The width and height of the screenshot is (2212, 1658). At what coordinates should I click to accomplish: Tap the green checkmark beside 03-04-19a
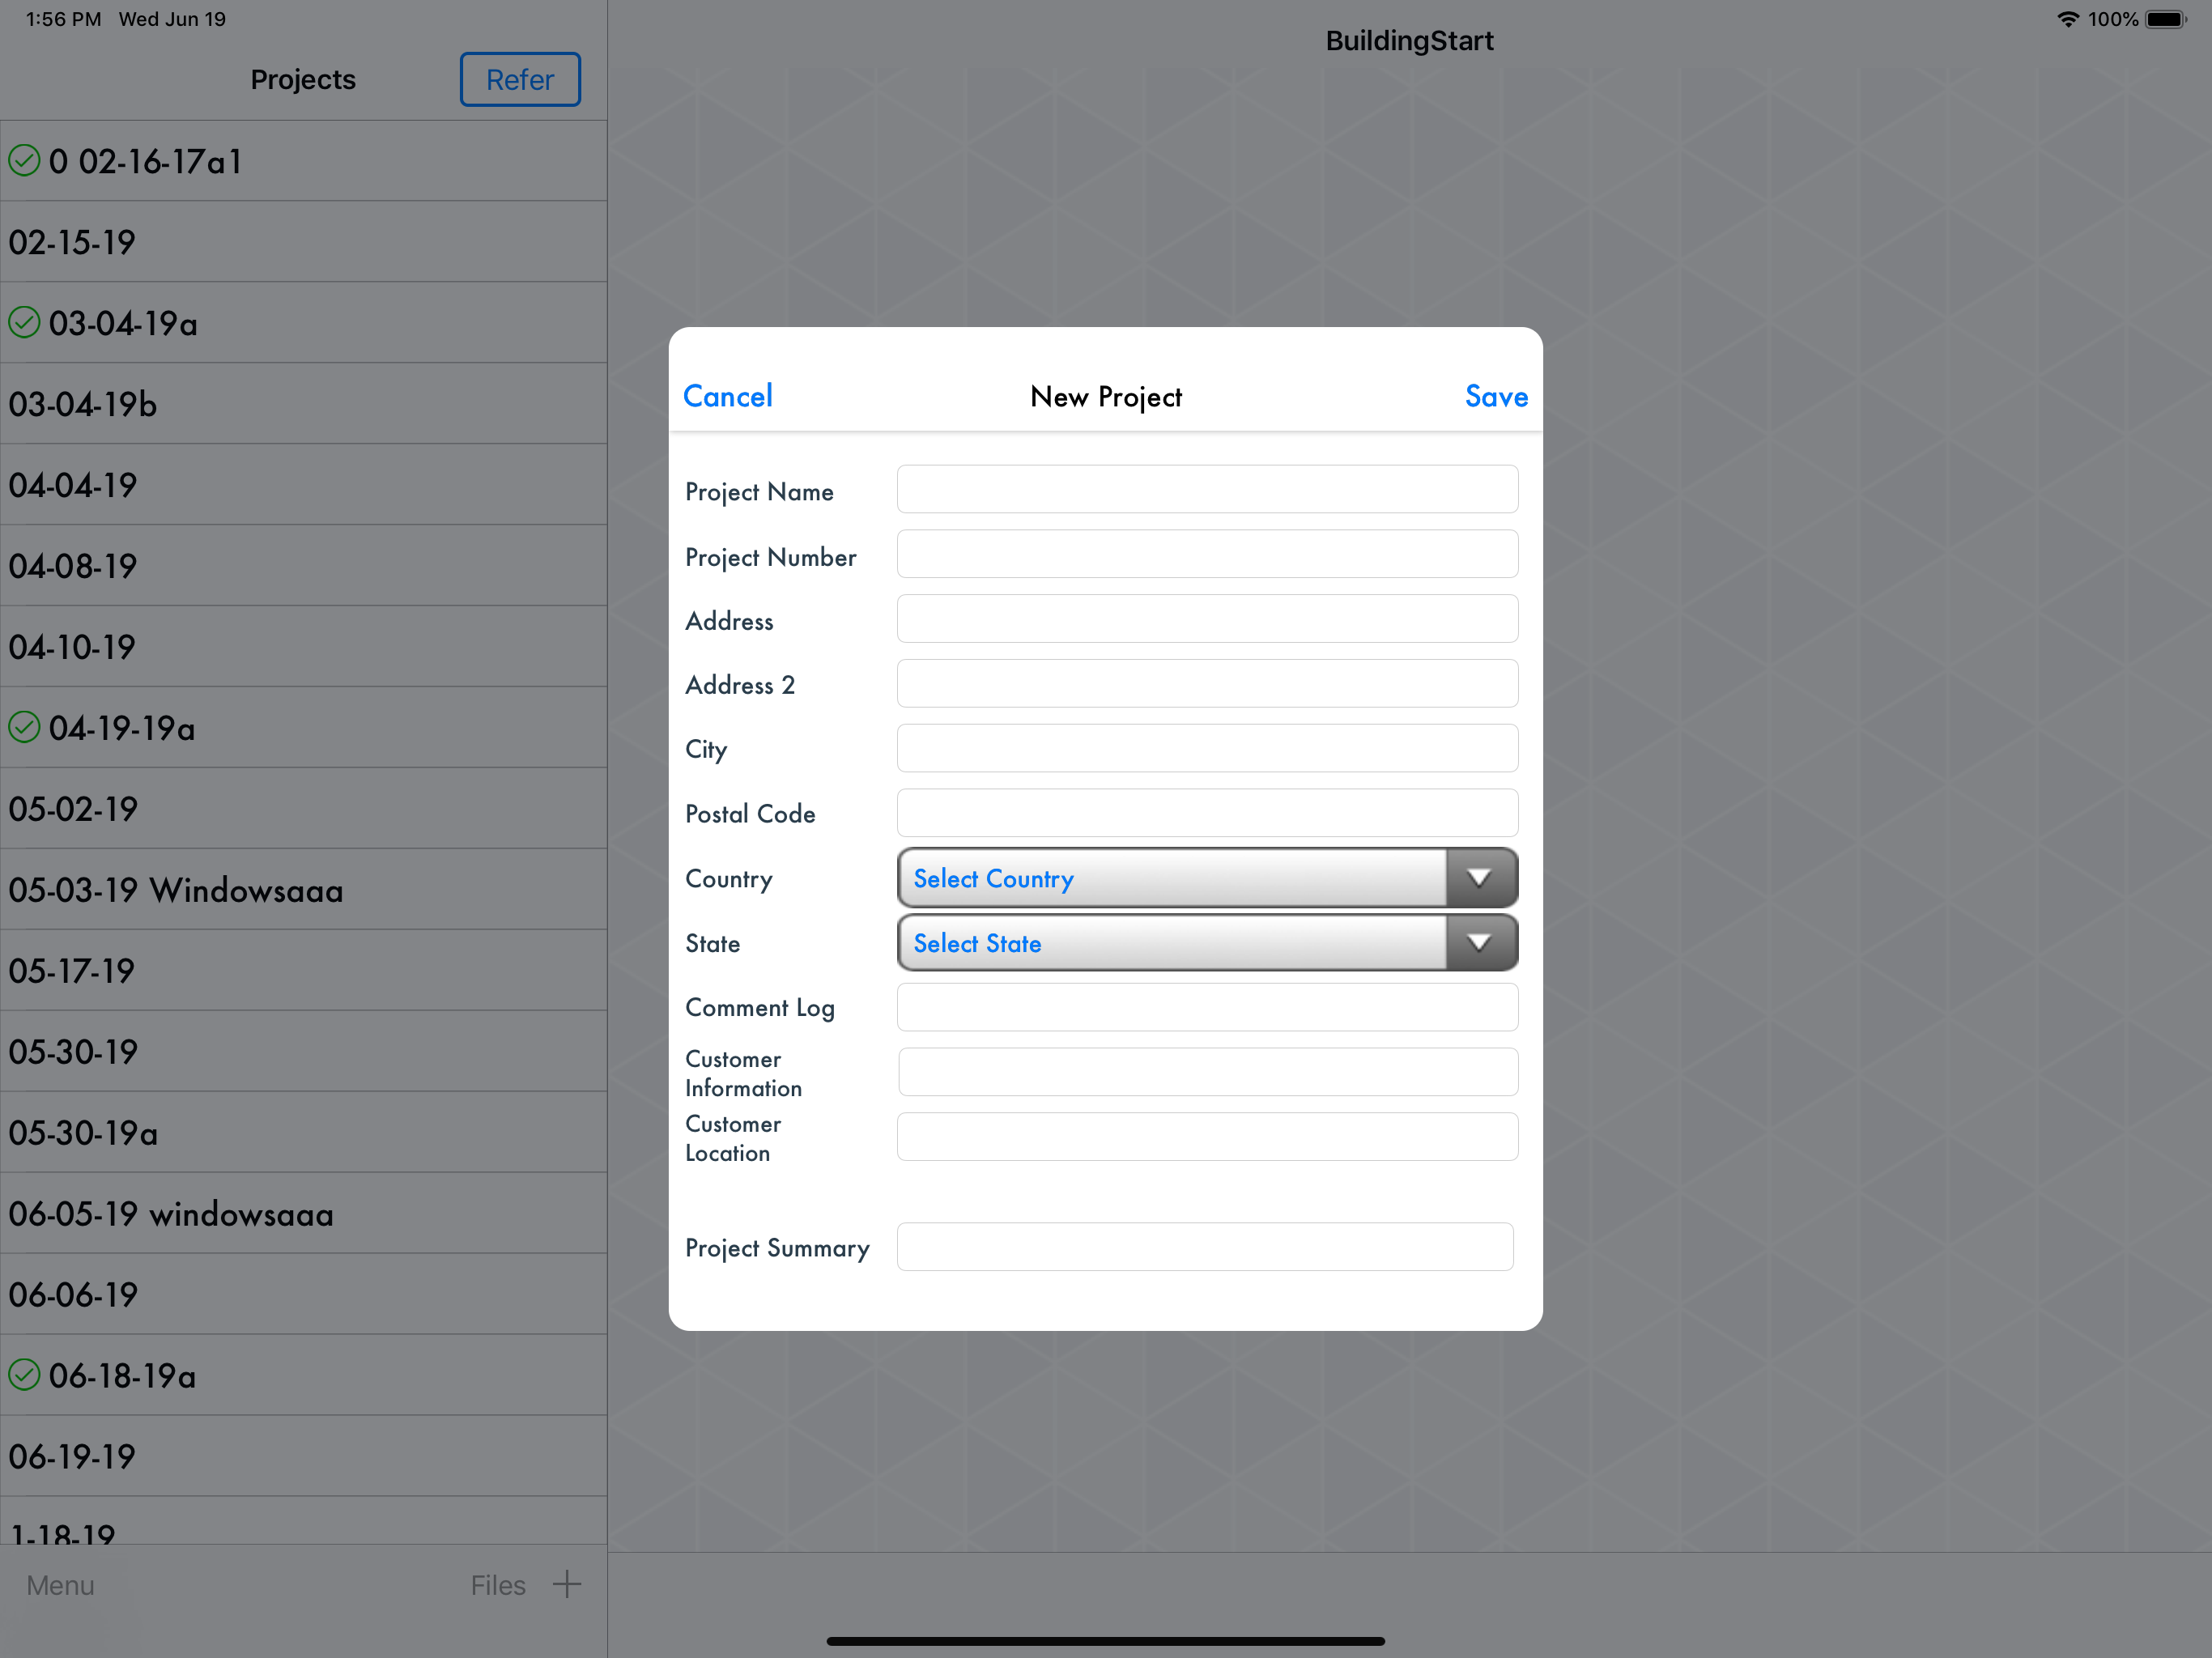point(24,322)
